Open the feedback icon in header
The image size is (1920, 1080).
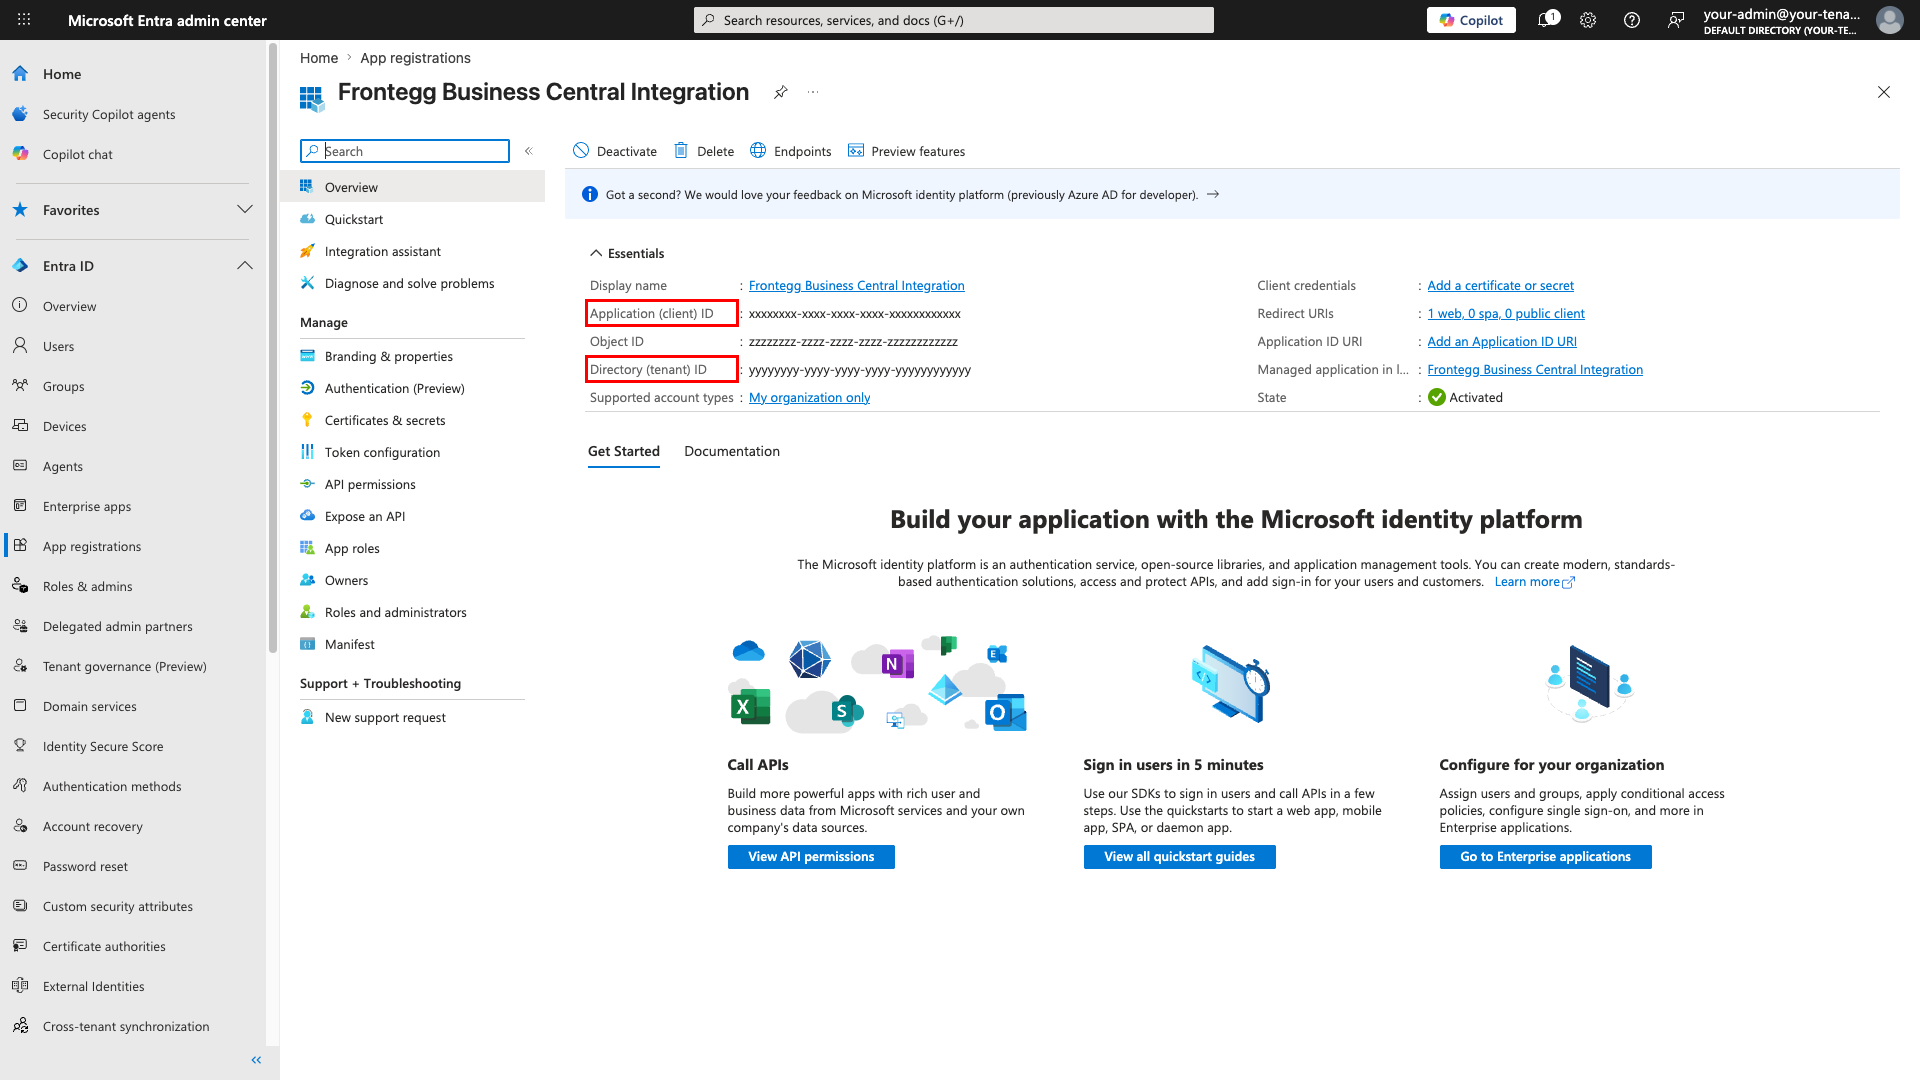1676,20
